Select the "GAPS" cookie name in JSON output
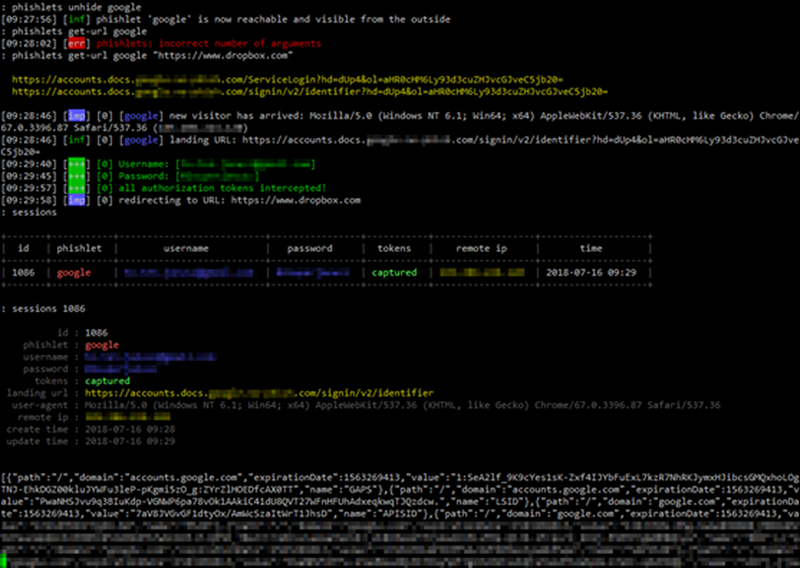 click(x=360, y=490)
